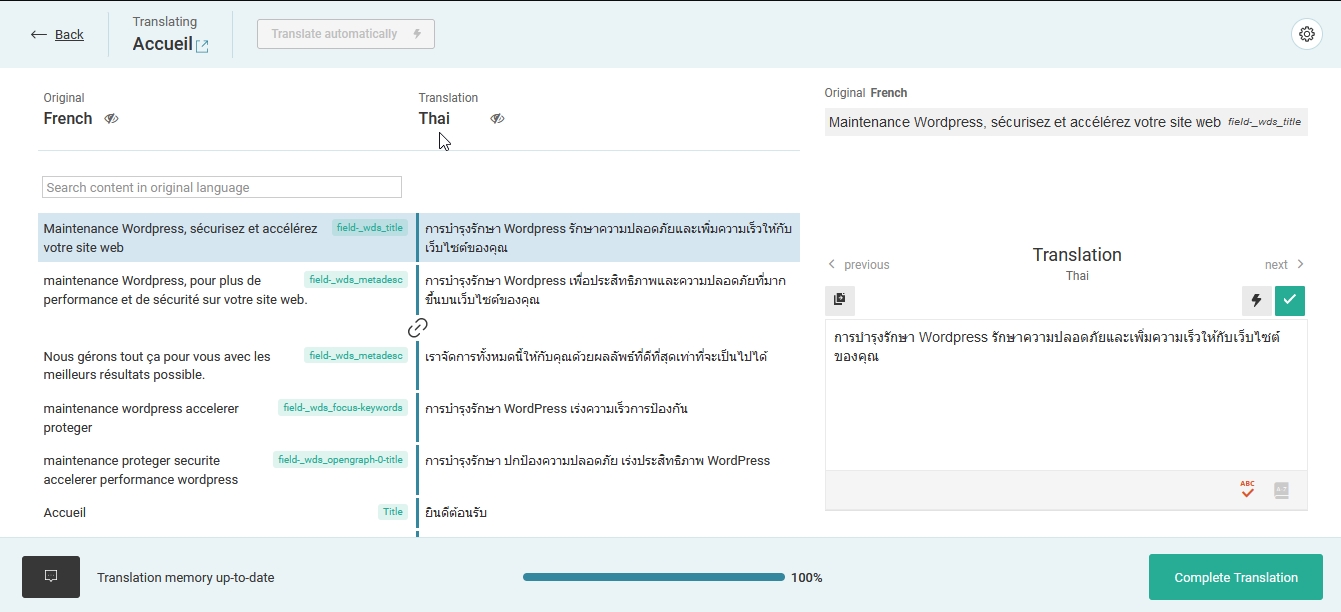Click the 'Accueil' page title in header
Viewport: 1341px width, 612px height.
tap(162, 44)
